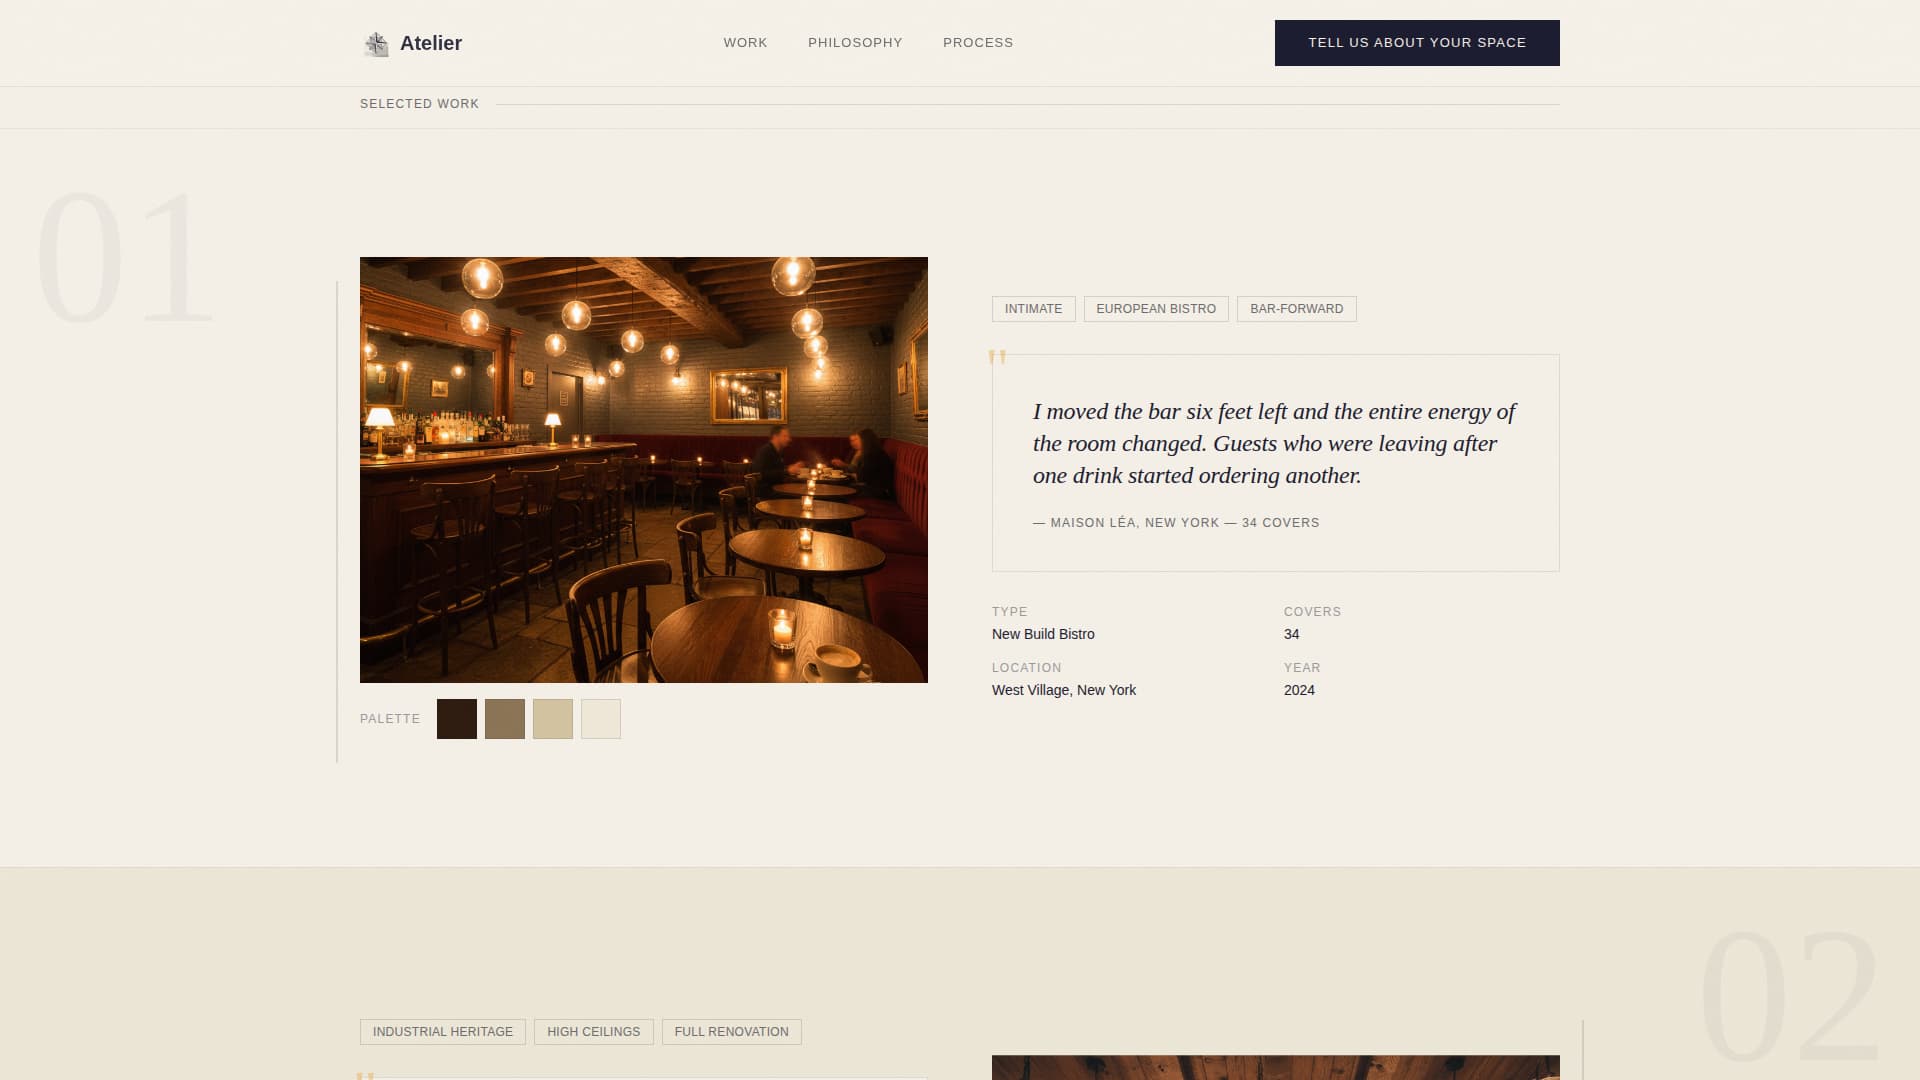Click TELL US ABOUT YOUR SPACE
This screenshot has height=1080, width=1920.
point(1416,43)
